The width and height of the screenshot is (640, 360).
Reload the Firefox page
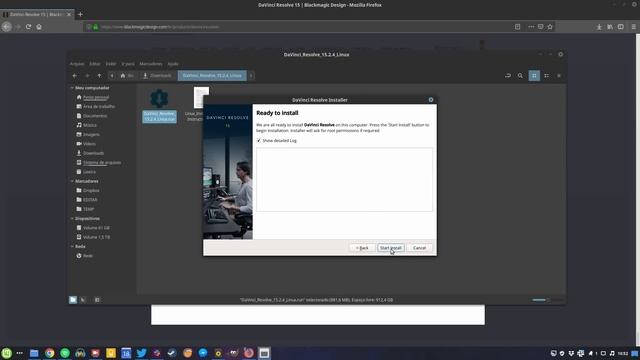coord(28,27)
